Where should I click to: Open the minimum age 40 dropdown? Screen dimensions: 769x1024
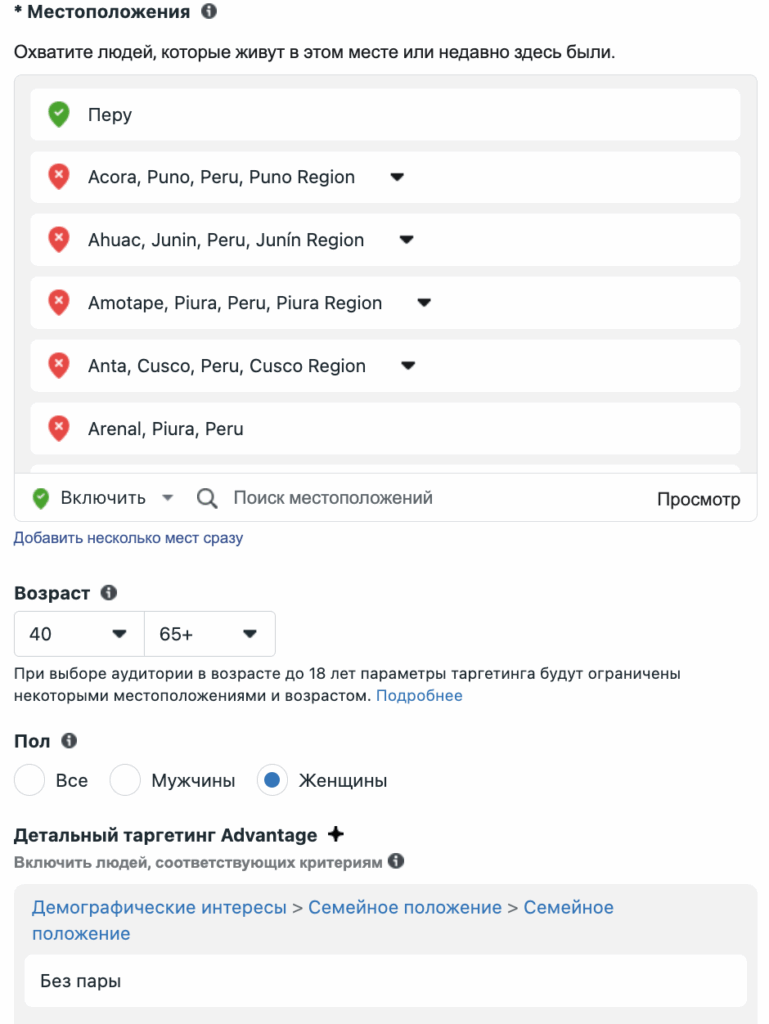coord(79,633)
